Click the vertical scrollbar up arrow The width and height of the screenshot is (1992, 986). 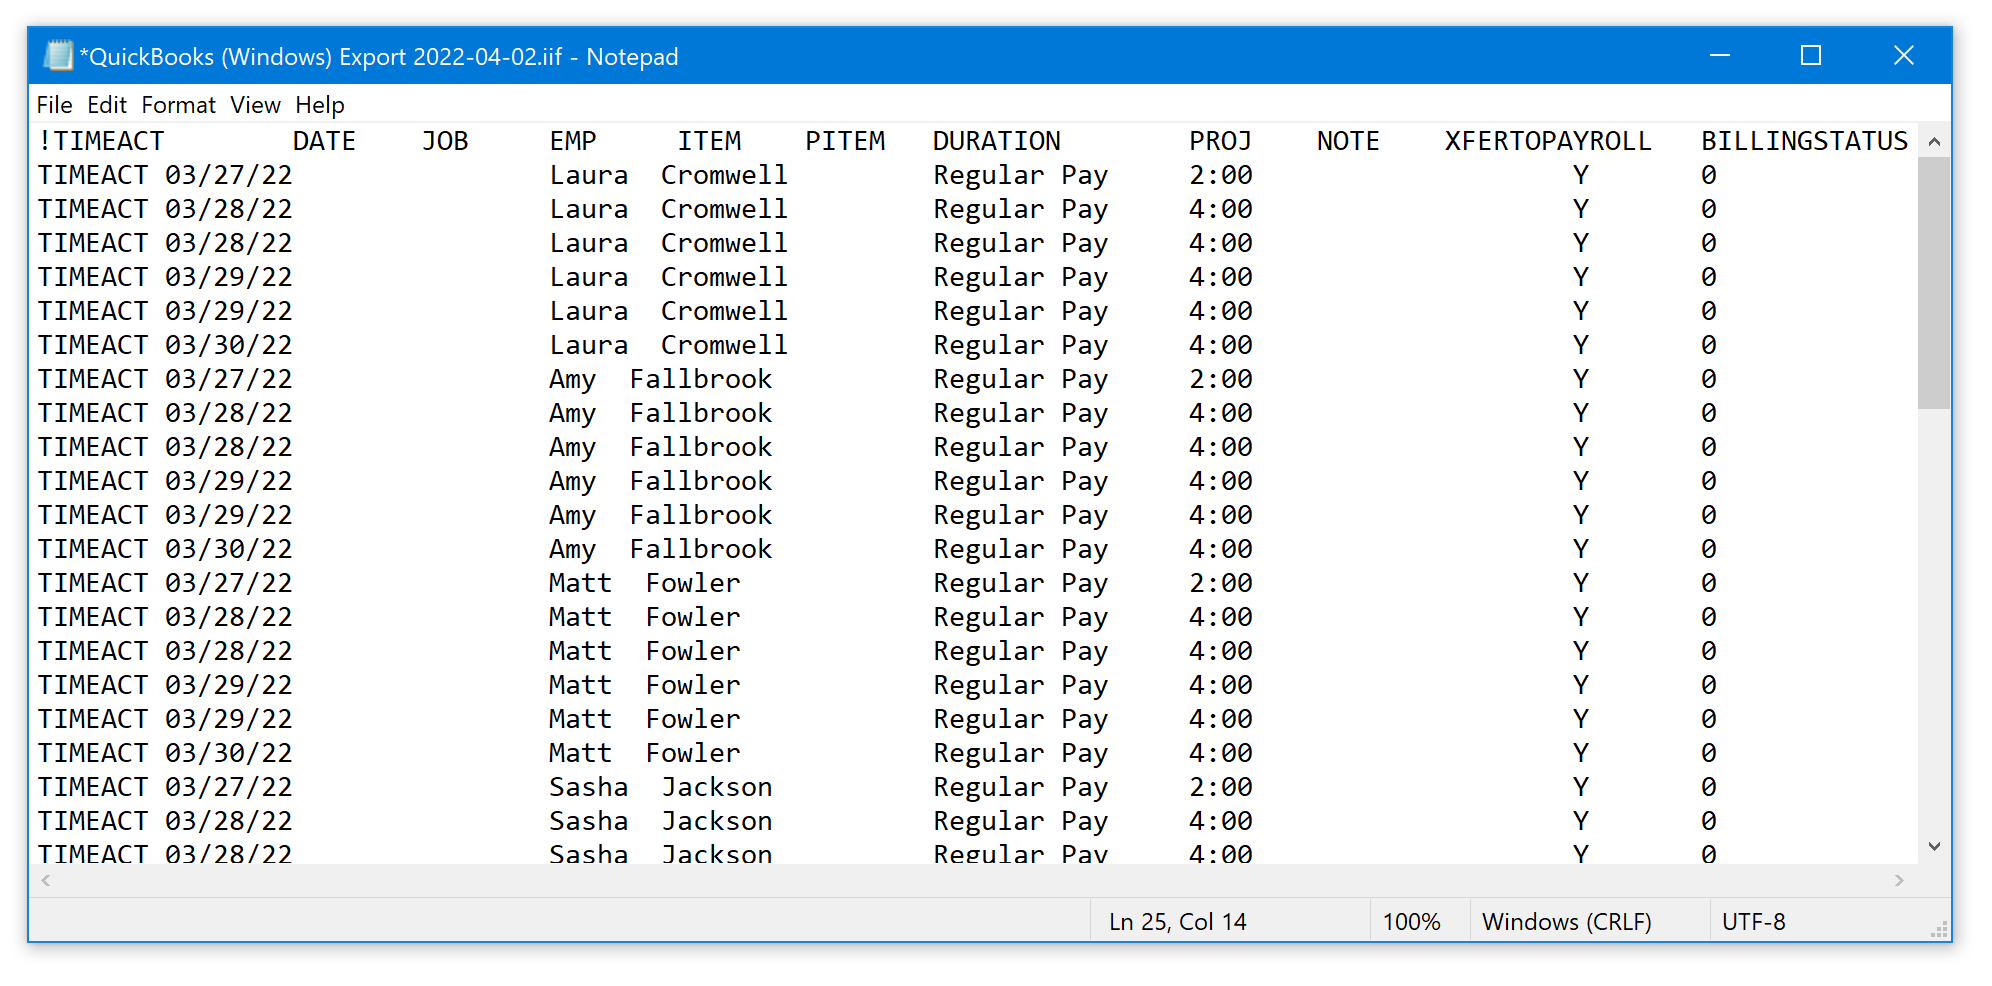1934,142
